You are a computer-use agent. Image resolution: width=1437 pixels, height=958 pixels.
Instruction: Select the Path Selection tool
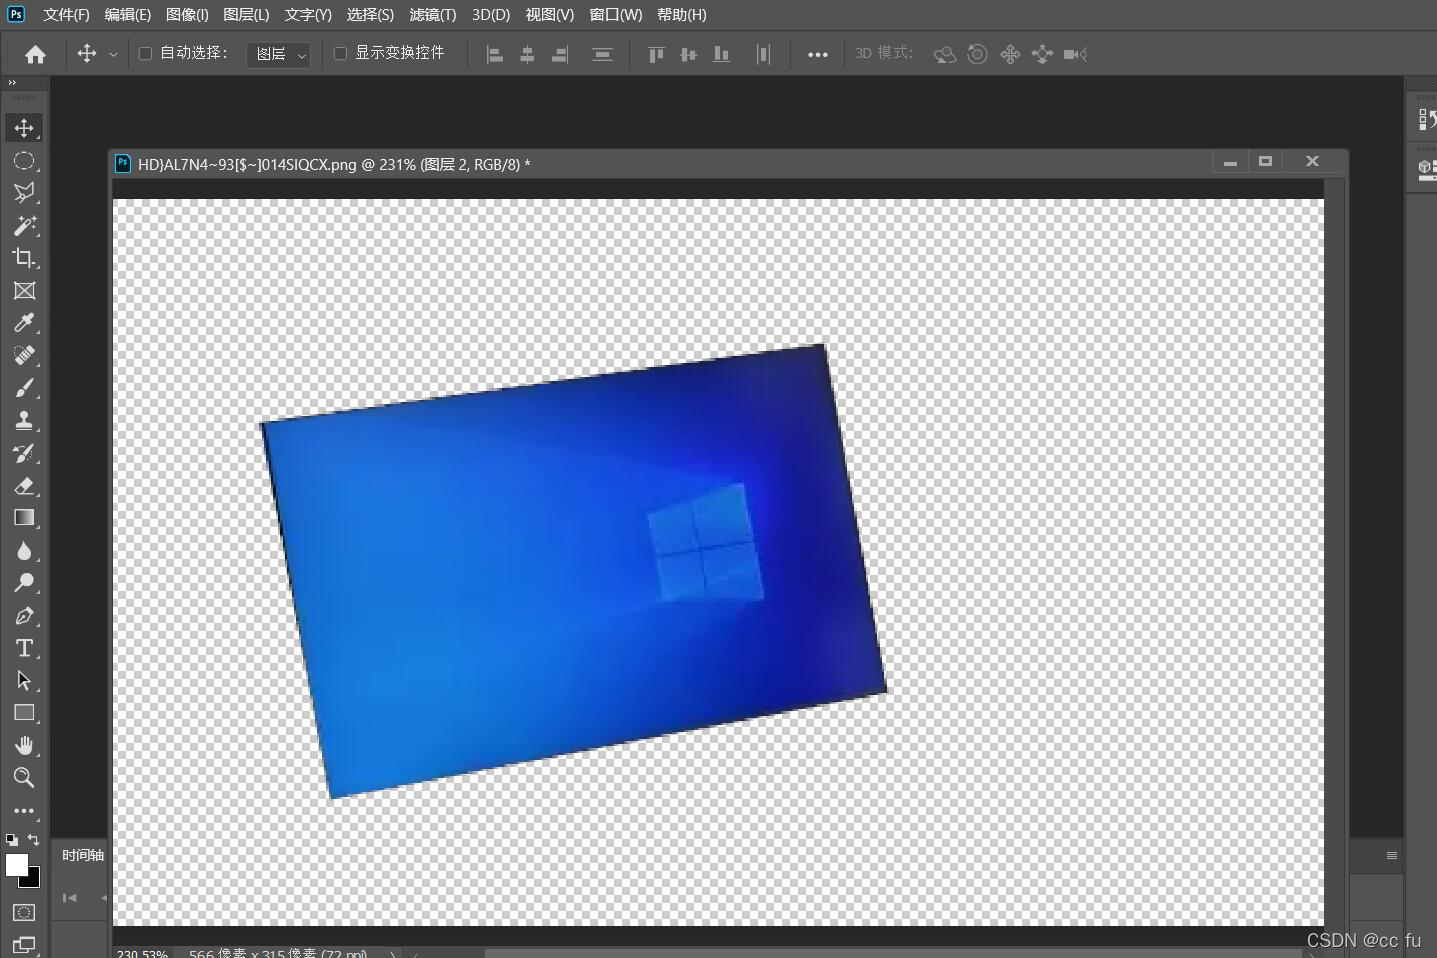(x=24, y=681)
